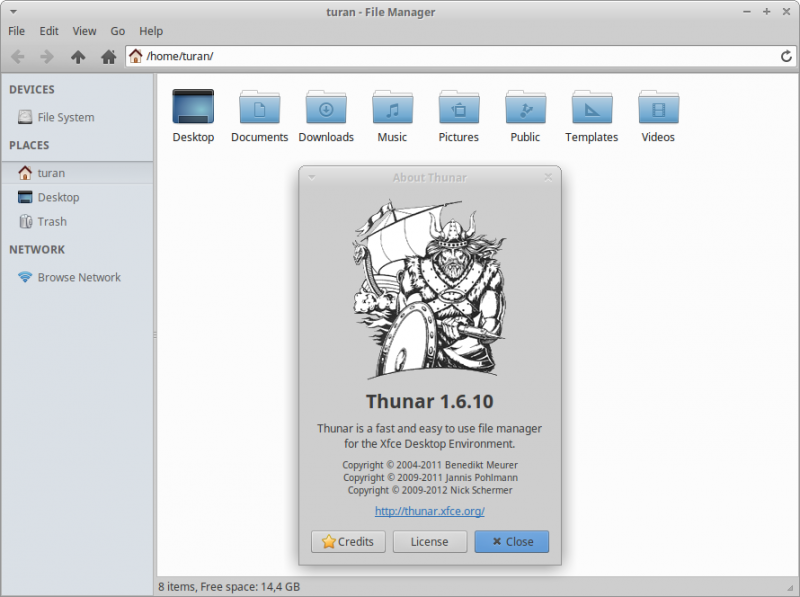Click 'Copyright © 2009-2012 Nick Schermer' line
This screenshot has width=800, height=597.
(x=430, y=490)
